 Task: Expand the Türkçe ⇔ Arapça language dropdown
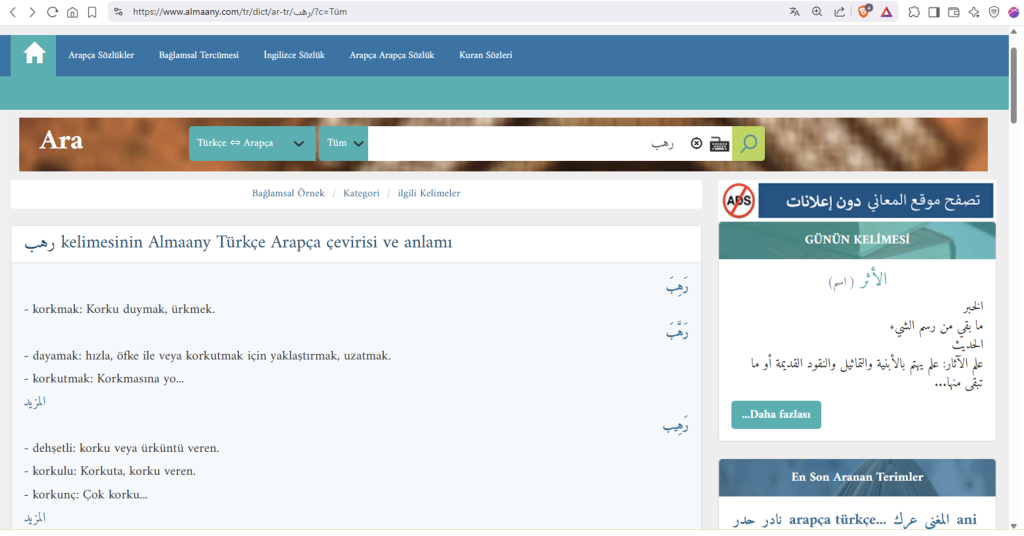tap(251, 143)
